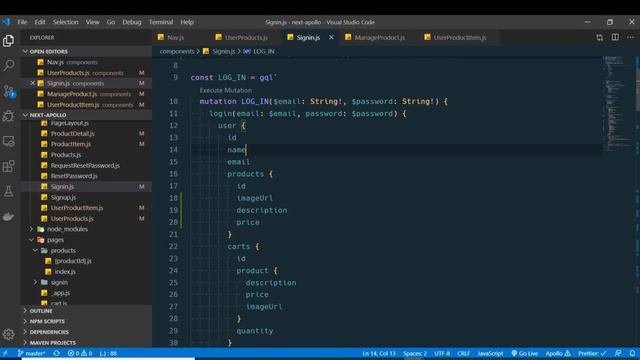640x360 pixels.
Task: Click Execute Mutation code lens link
Action: [x=225, y=90]
